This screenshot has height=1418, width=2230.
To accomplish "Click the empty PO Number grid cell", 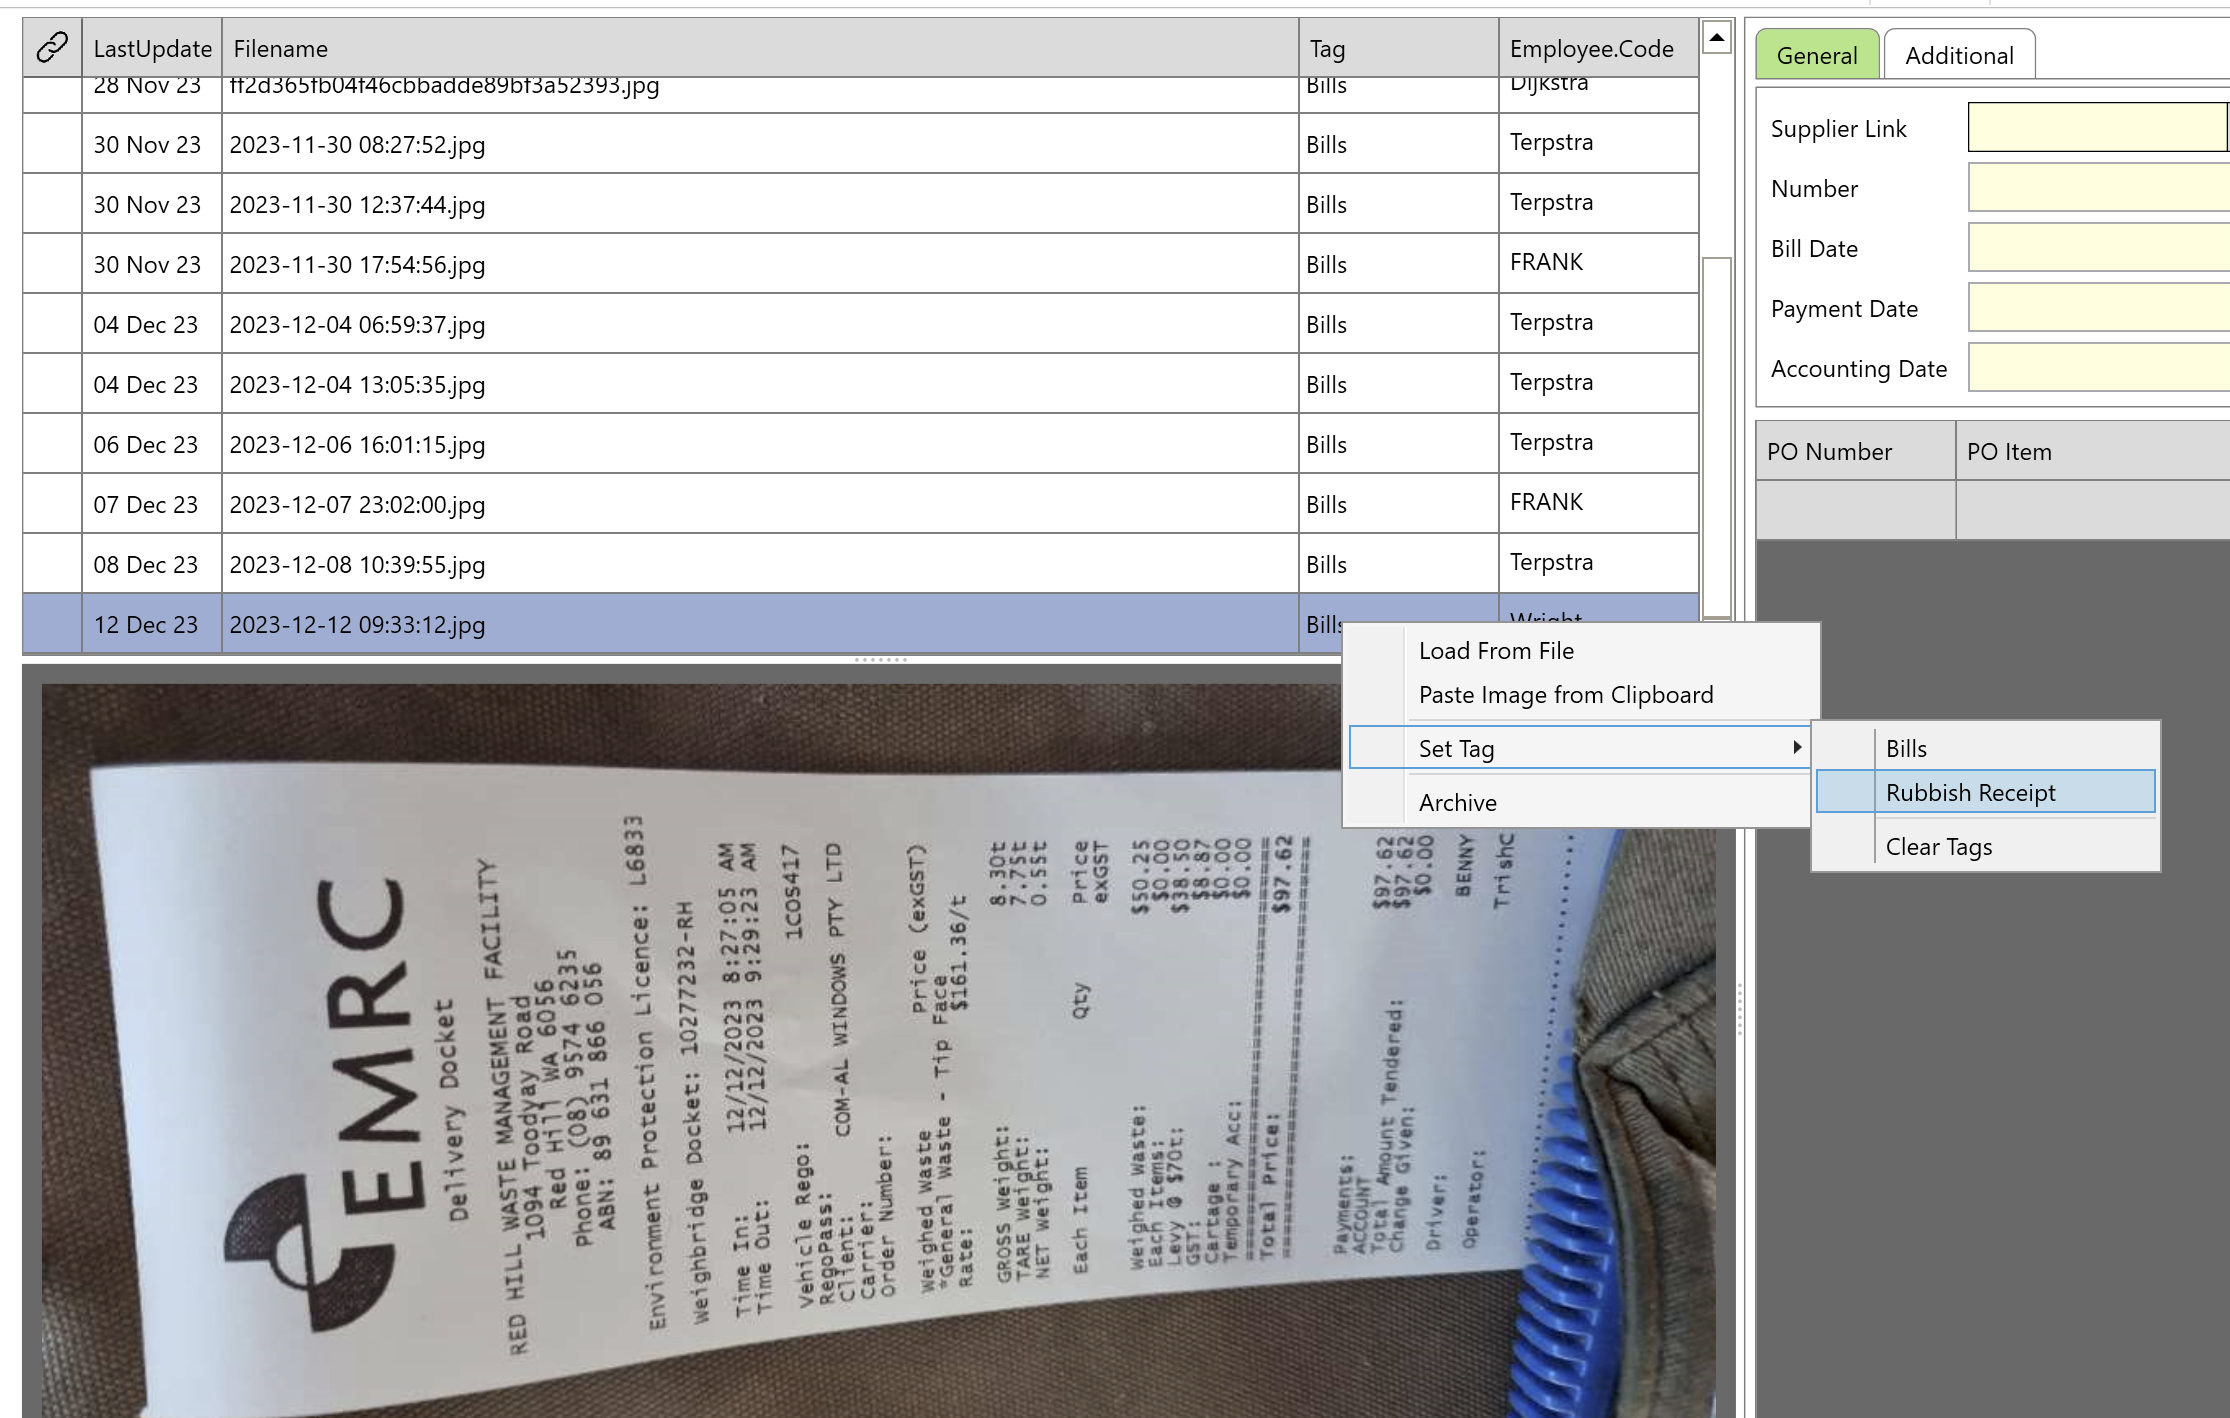I will (1856, 510).
